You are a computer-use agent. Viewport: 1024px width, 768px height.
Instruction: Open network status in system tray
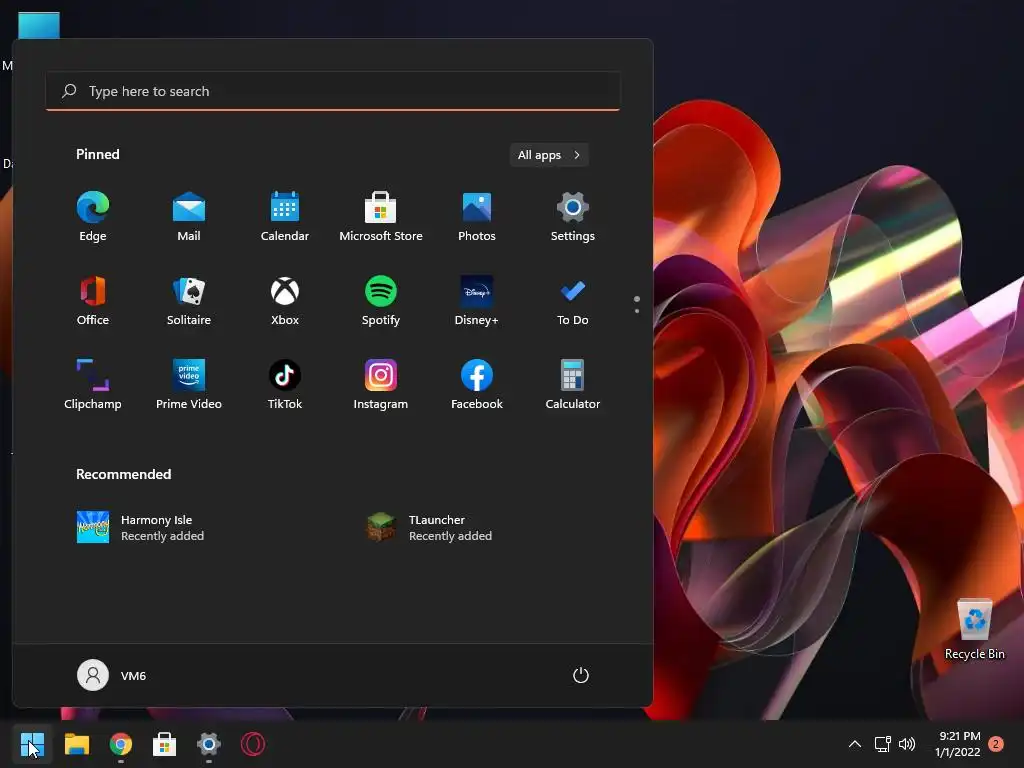[883, 744]
